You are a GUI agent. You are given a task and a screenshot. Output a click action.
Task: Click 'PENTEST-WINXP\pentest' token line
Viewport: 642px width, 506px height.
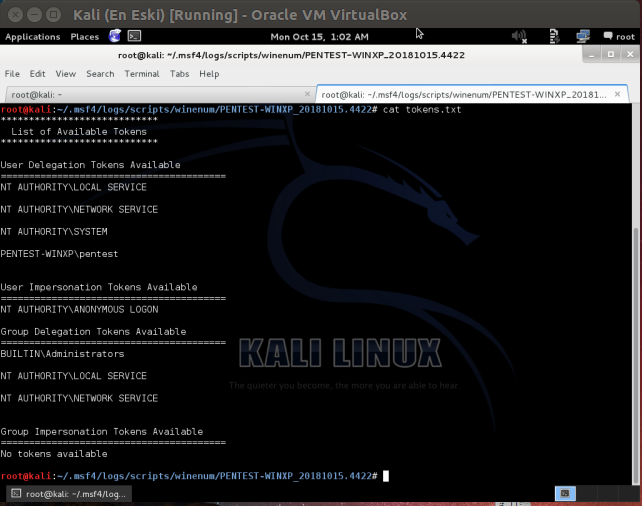coord(59,254)
